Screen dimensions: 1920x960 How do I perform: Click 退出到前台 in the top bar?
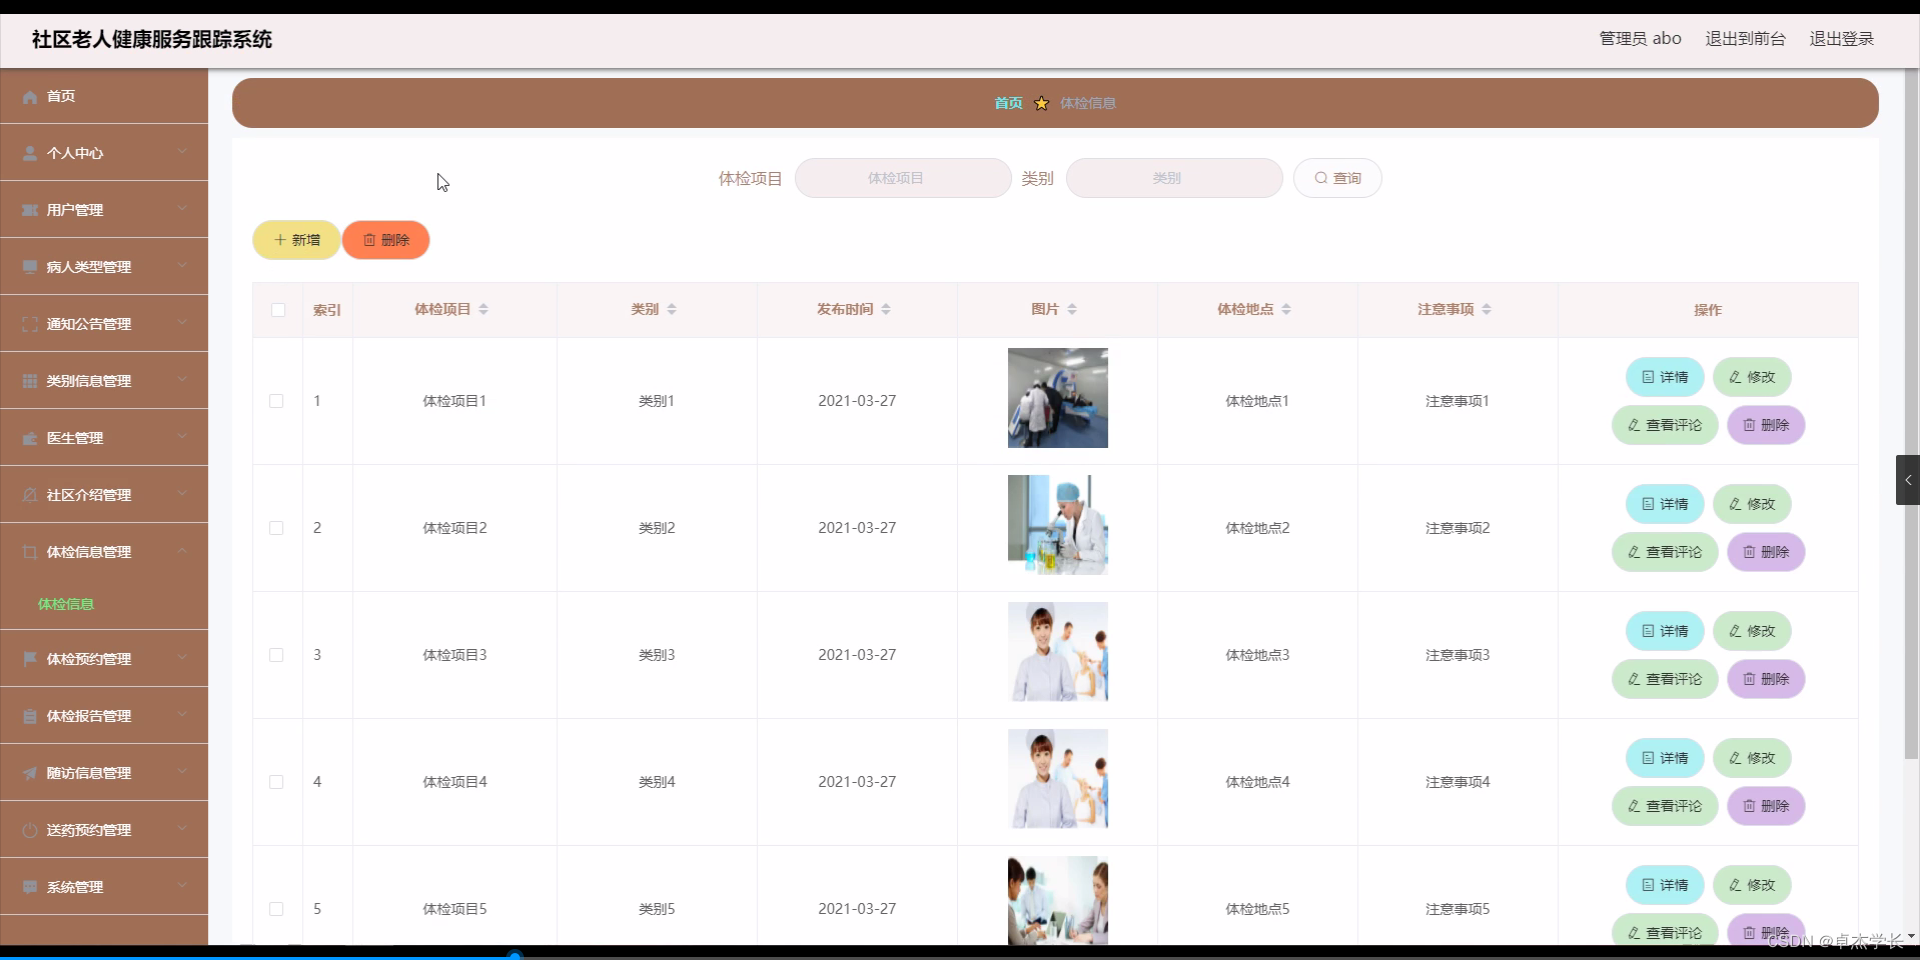[1744, 38]
